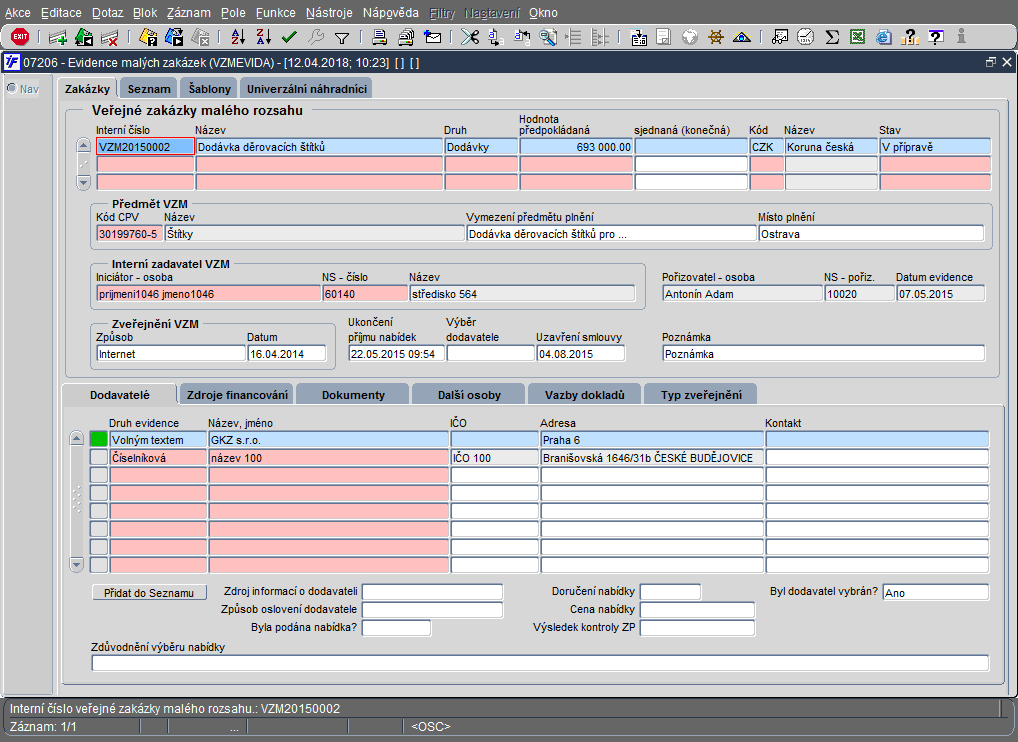Sort descending with the Z-A icon
1018x742 pixels.
tap(264, 37)
